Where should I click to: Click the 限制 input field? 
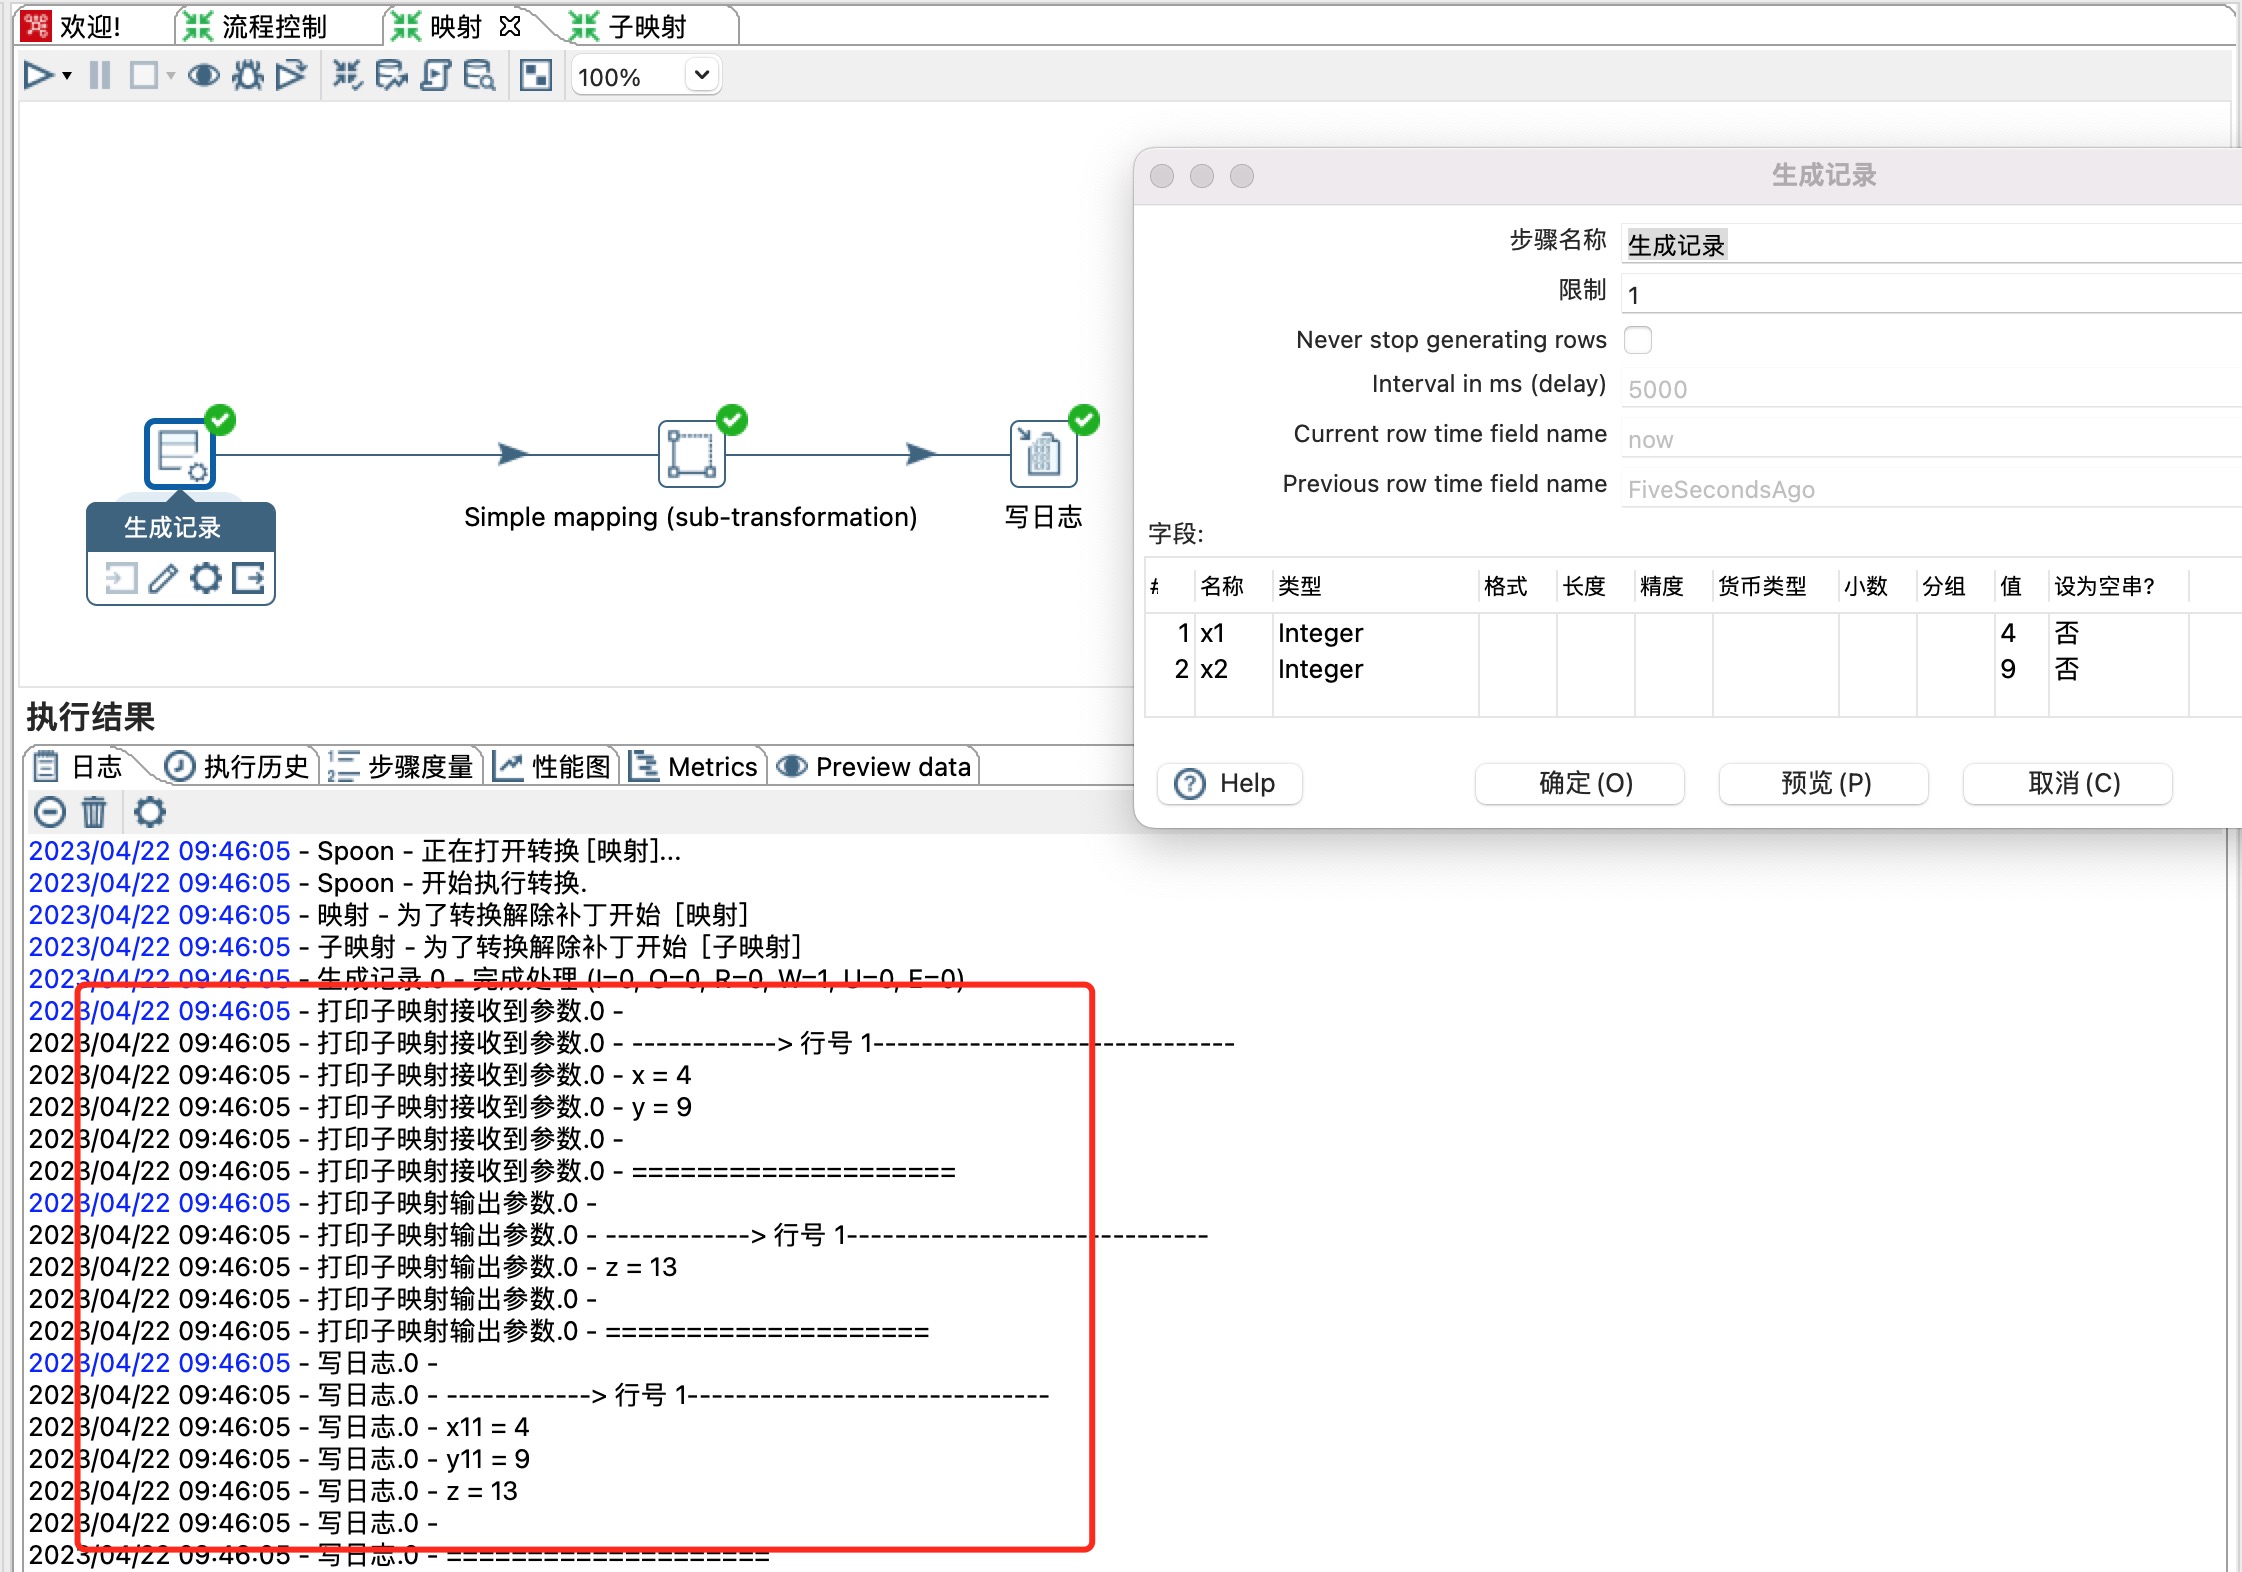coord(1930,295)
